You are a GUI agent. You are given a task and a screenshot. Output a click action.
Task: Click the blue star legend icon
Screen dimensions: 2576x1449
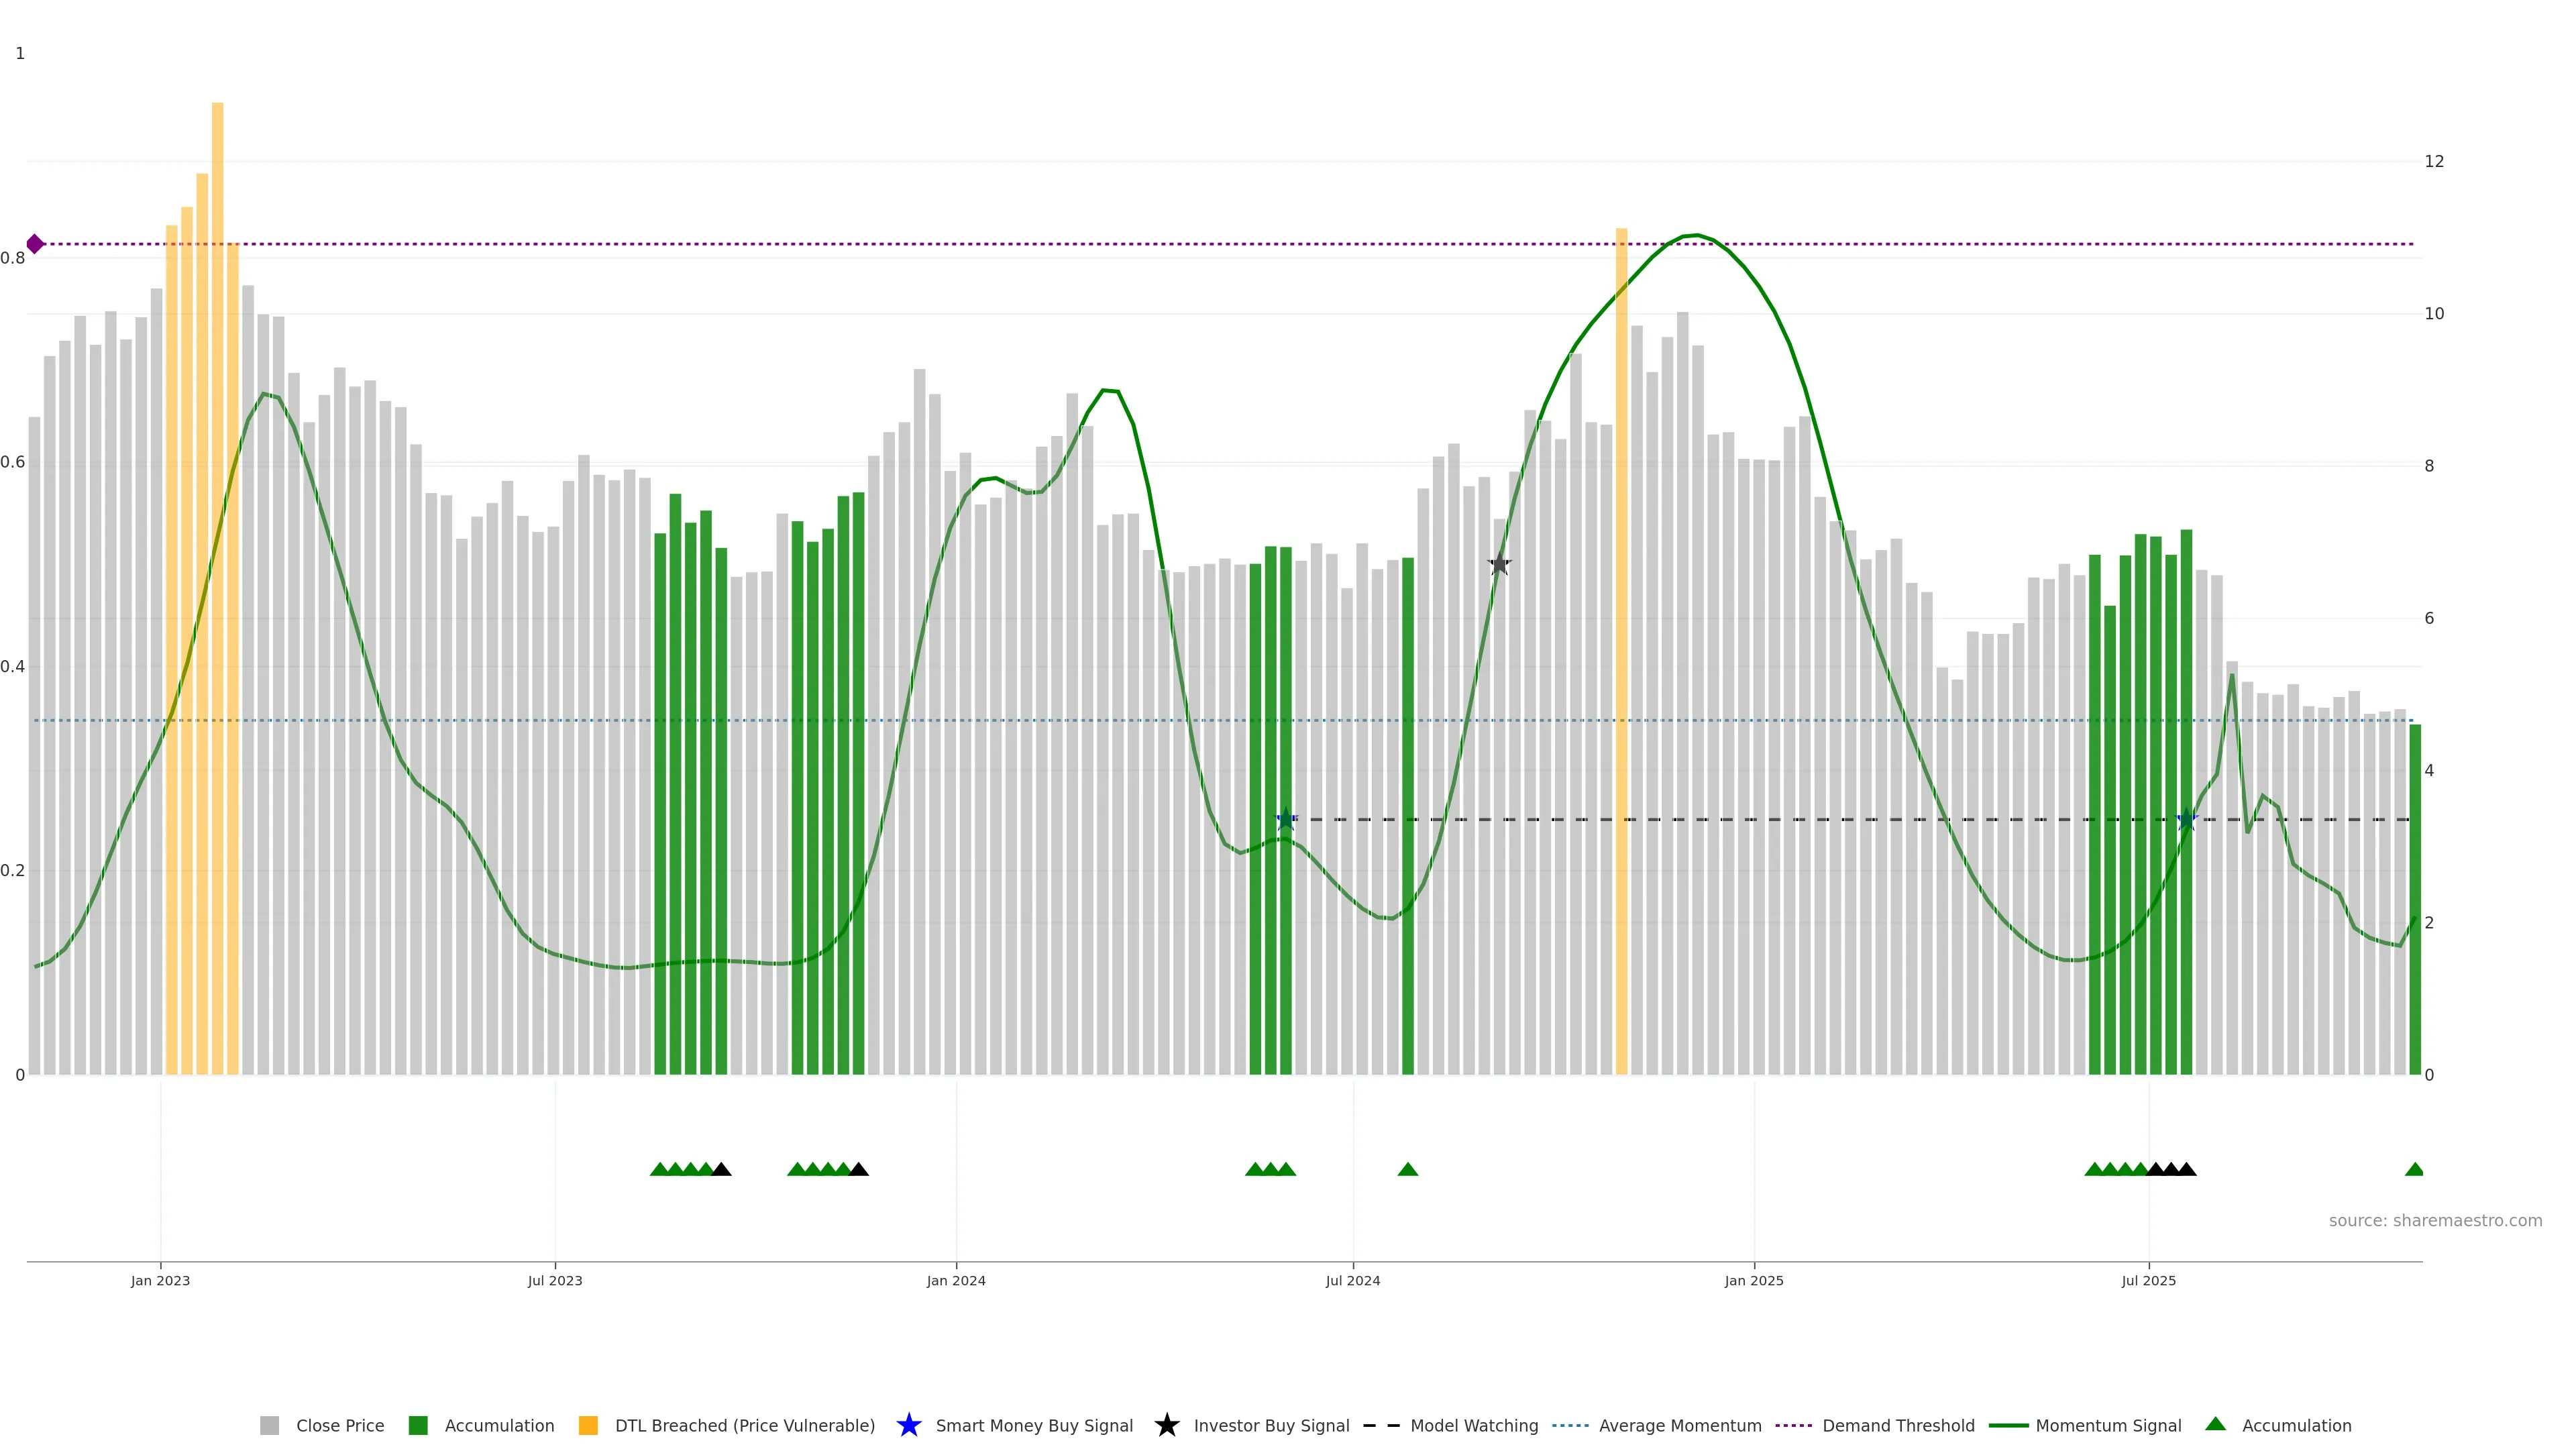coord(908,1425)
